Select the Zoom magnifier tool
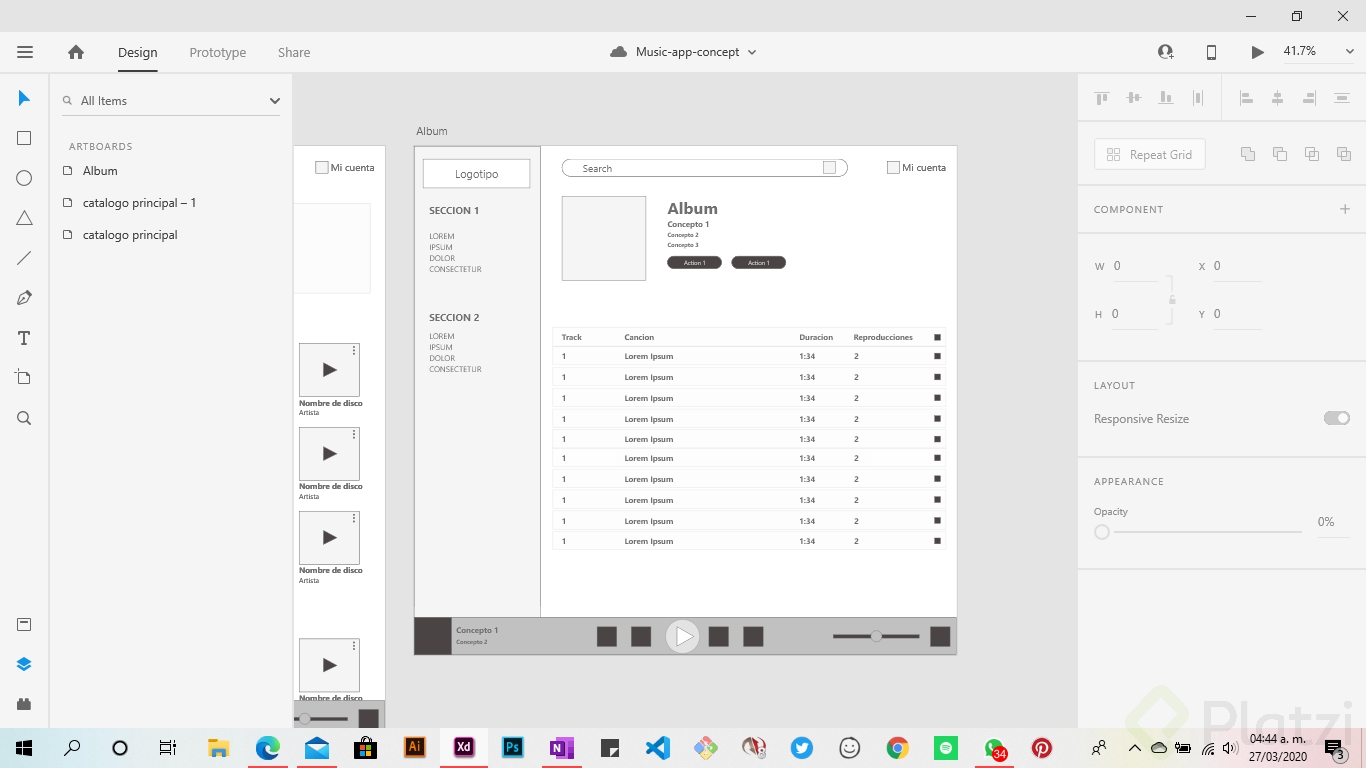 pyautogui.click(x=24, y=418)
